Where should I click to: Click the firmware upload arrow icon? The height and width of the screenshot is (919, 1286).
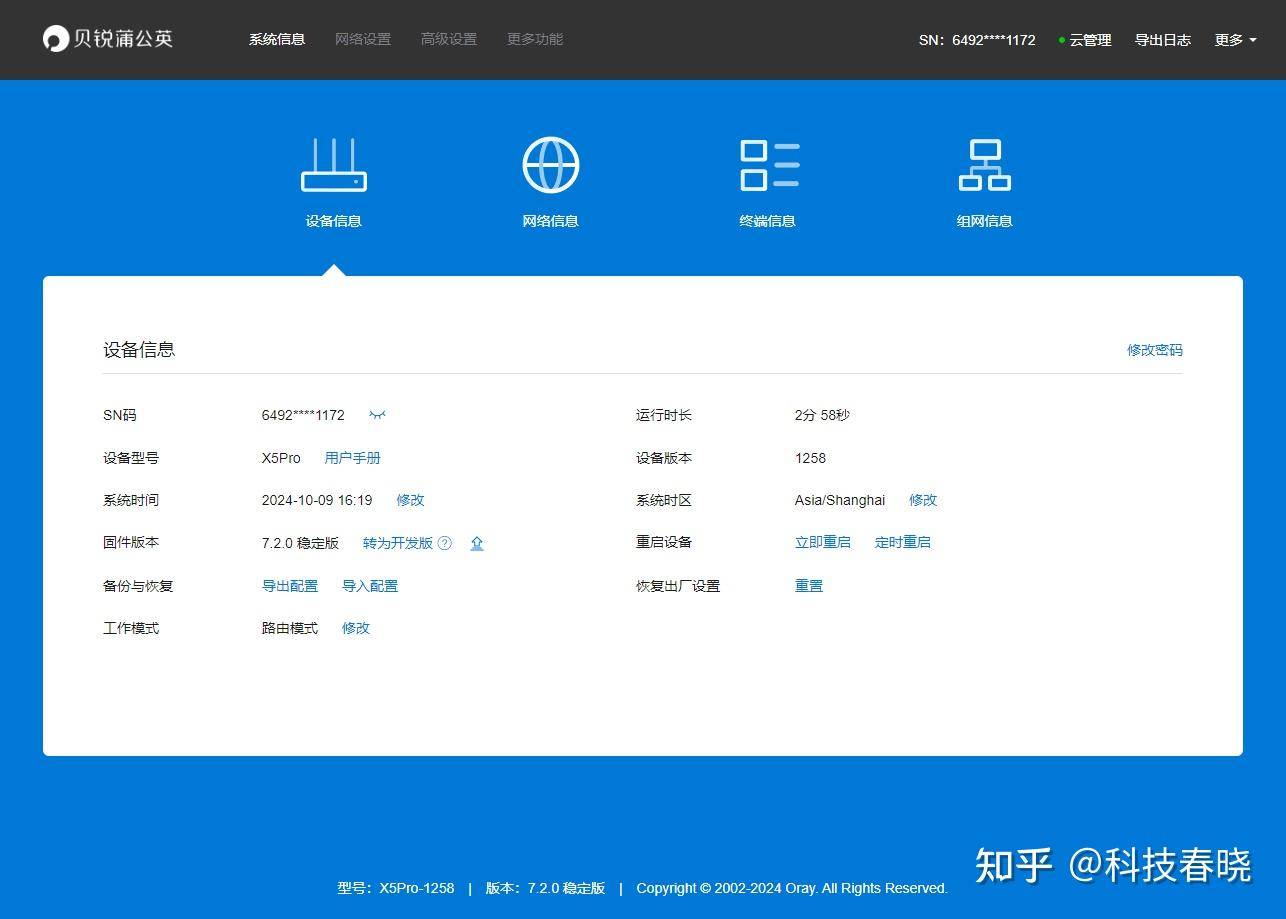[477, 543]
